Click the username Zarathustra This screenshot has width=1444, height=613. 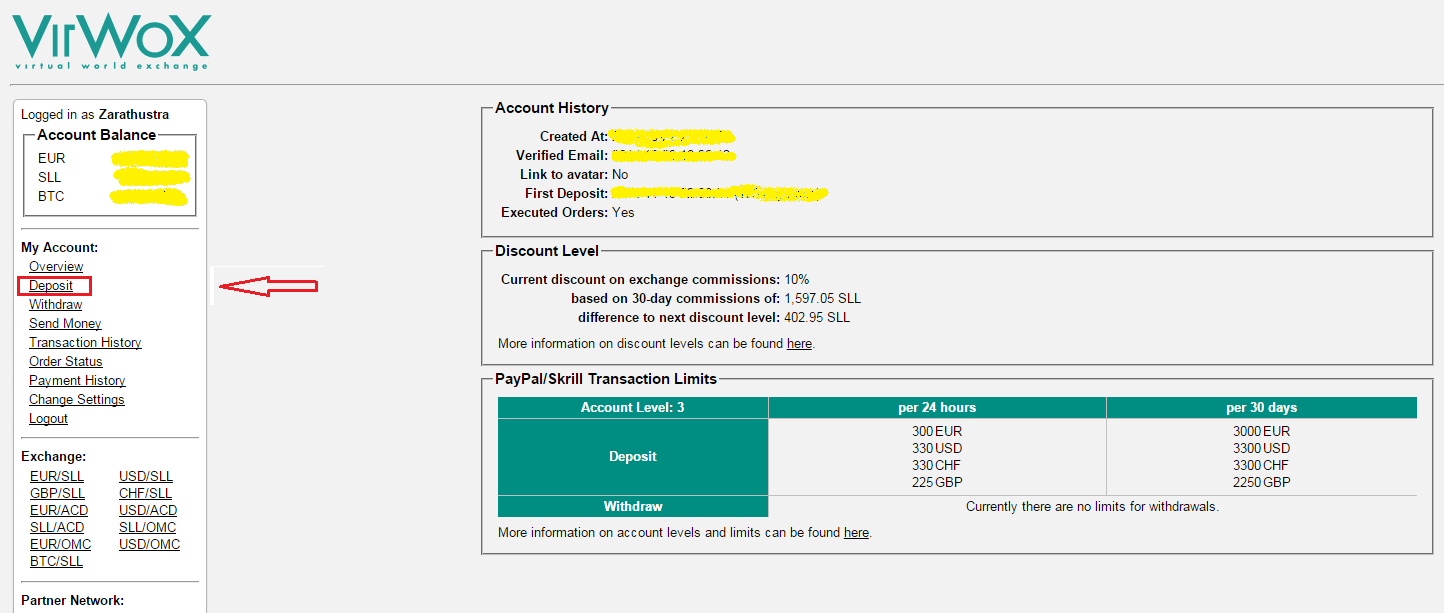click(134, 115)
